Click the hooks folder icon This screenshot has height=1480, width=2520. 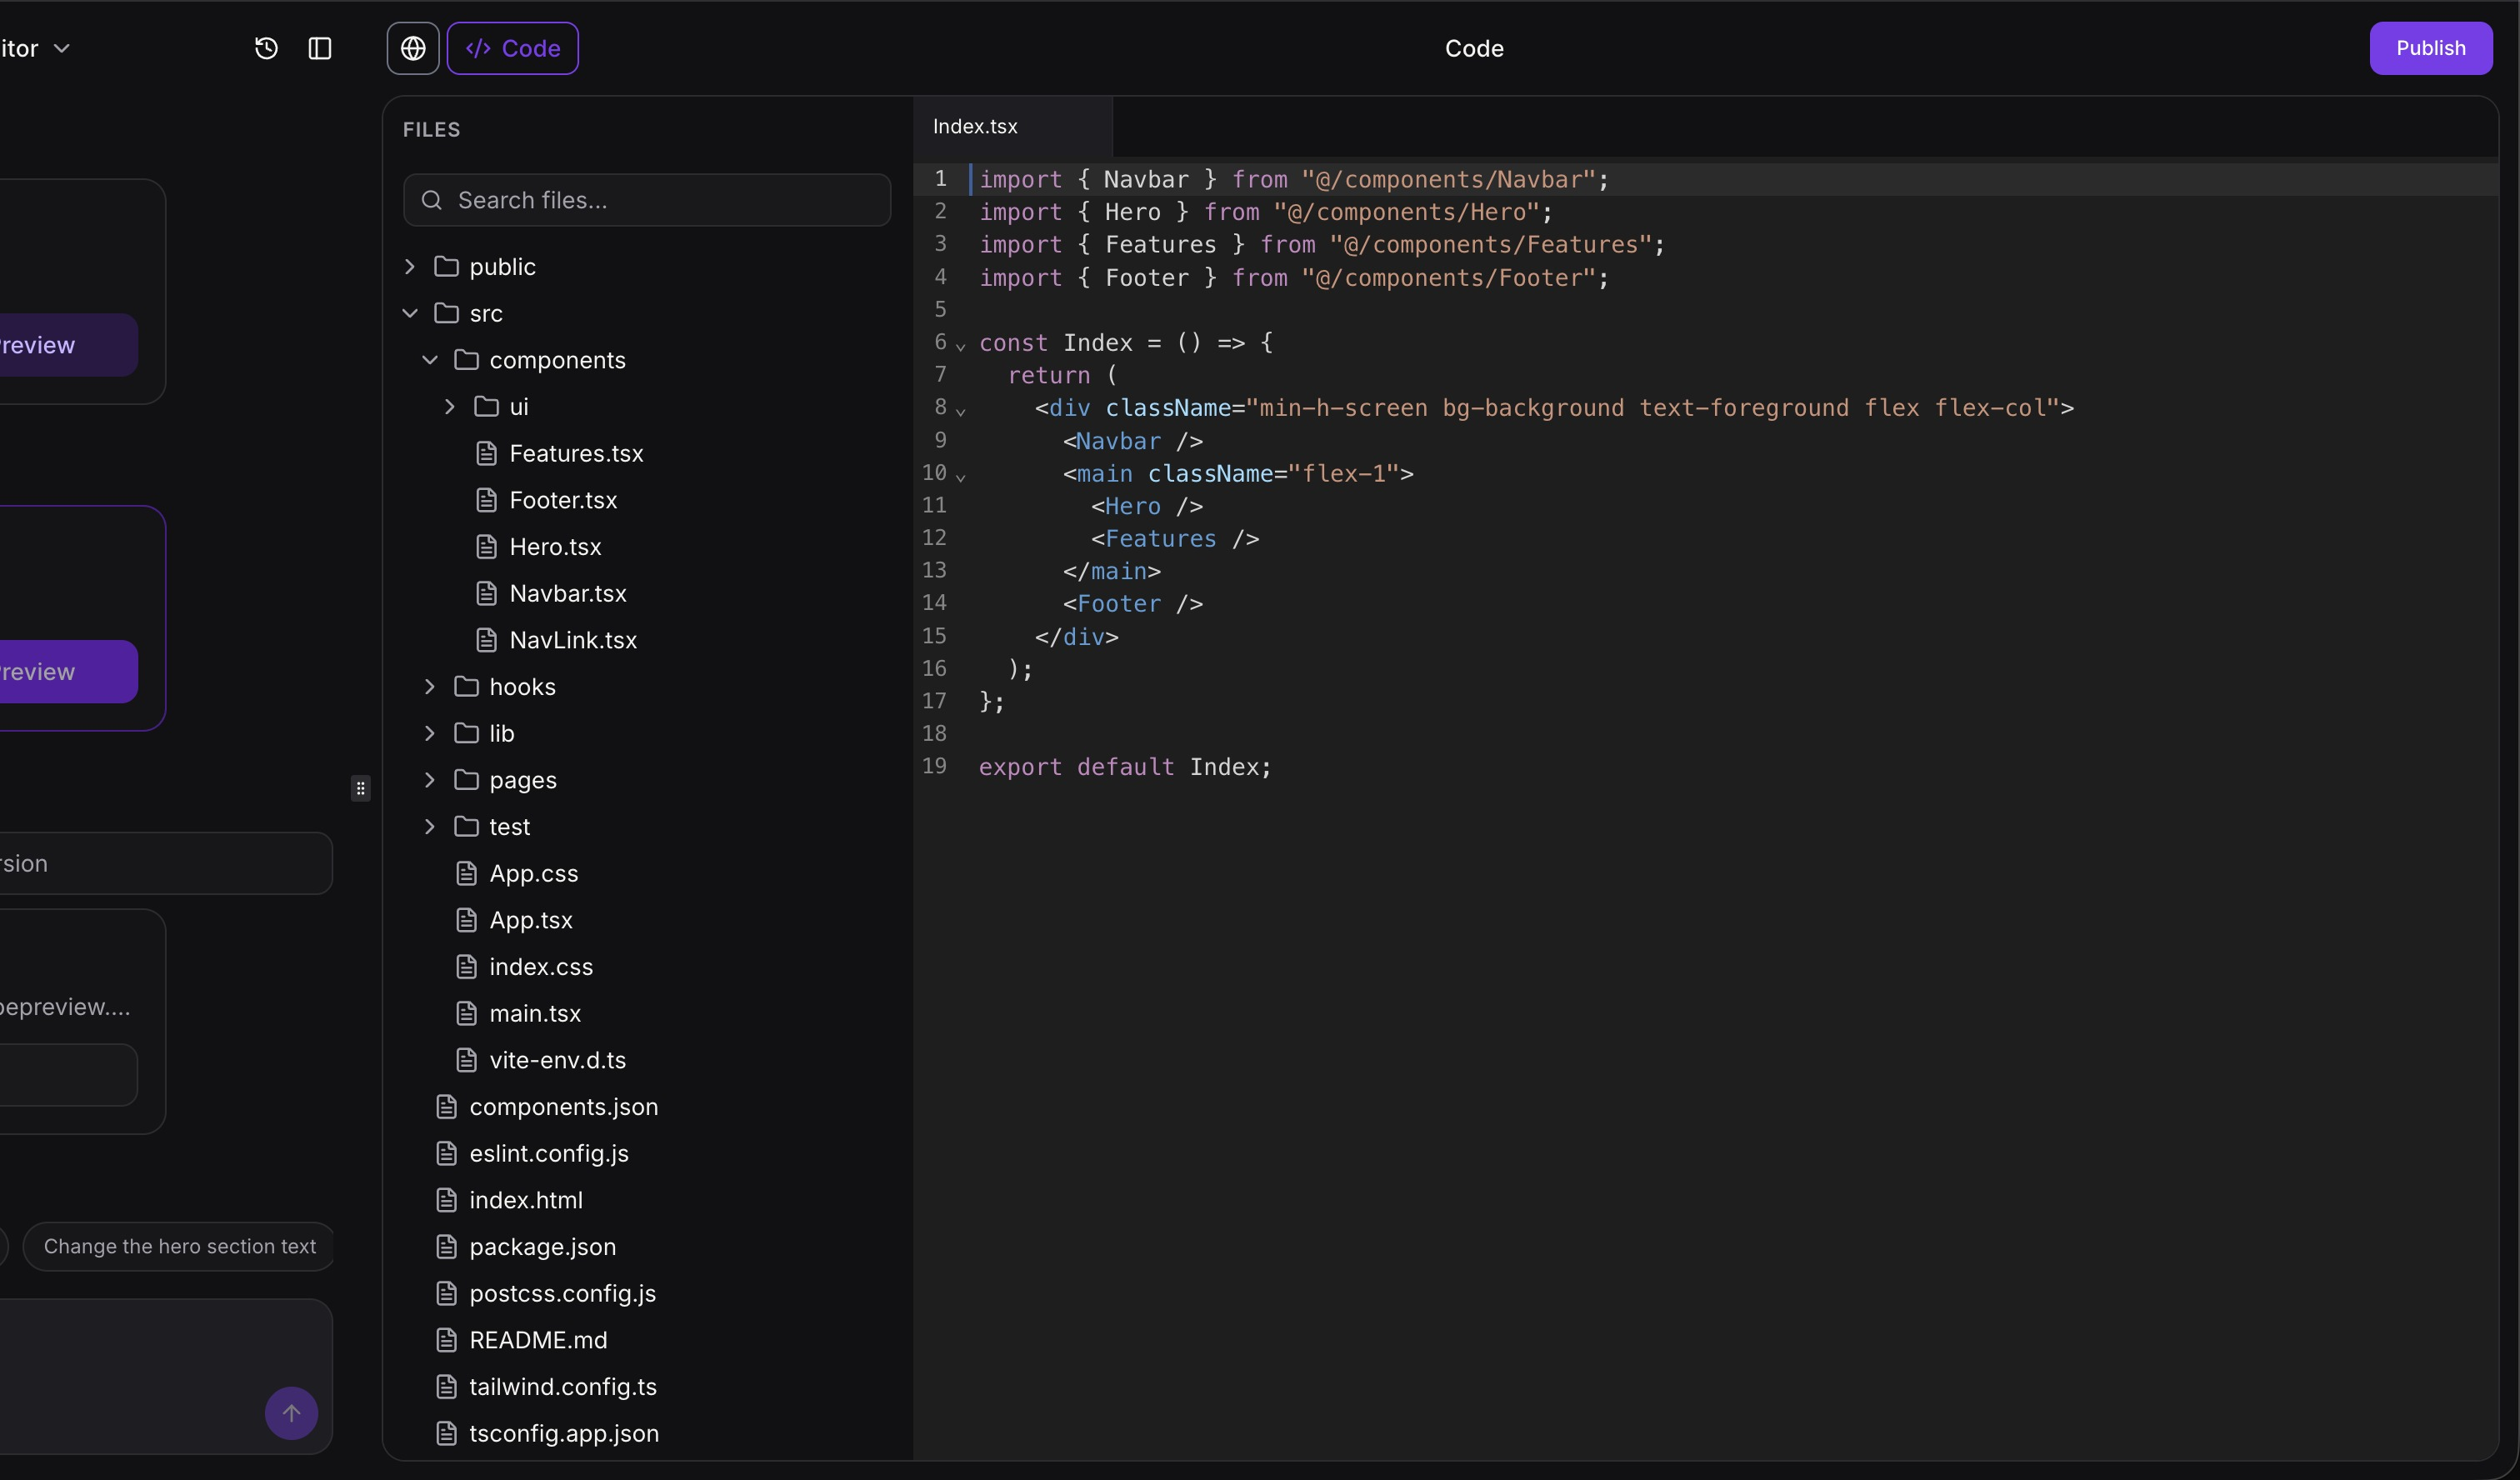coord(466,686)
